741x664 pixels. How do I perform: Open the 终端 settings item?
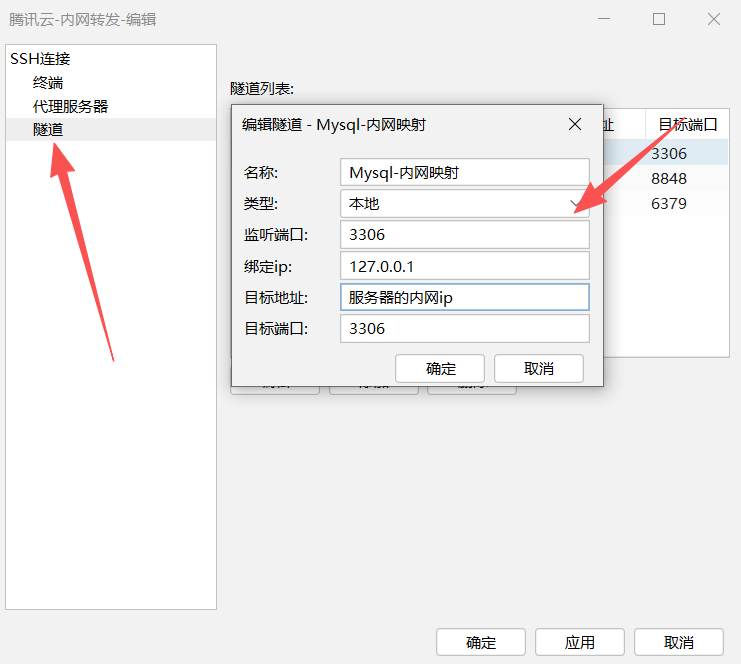(x=48, y=83)
